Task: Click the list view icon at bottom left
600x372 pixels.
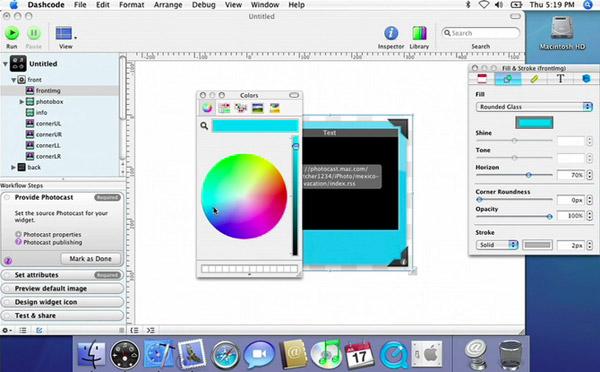Action: coord(23,330)
